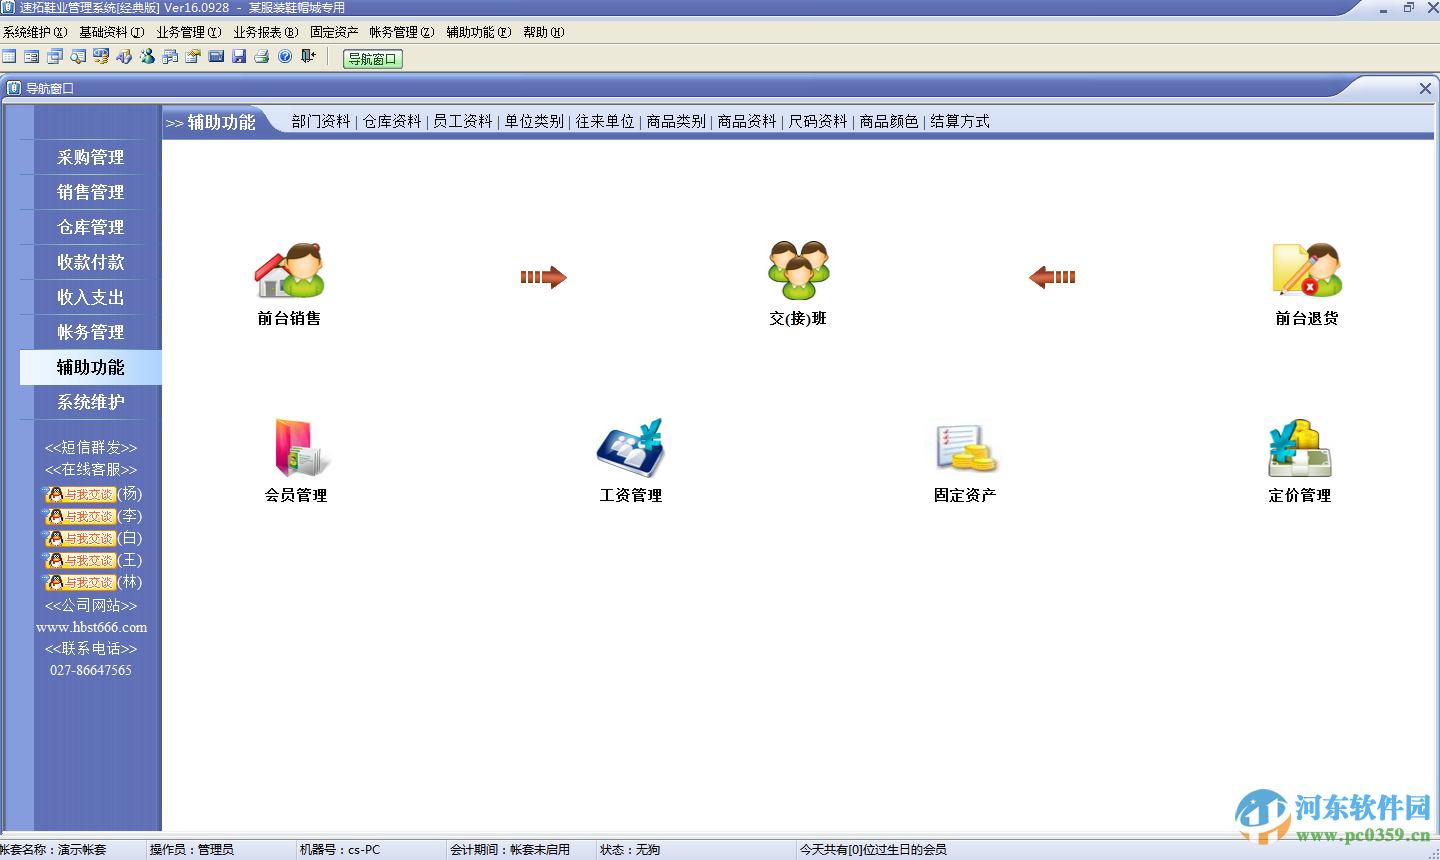The image size is (1440, 860).
Task: Open the 部门资料 link
Action: point(321,121)
